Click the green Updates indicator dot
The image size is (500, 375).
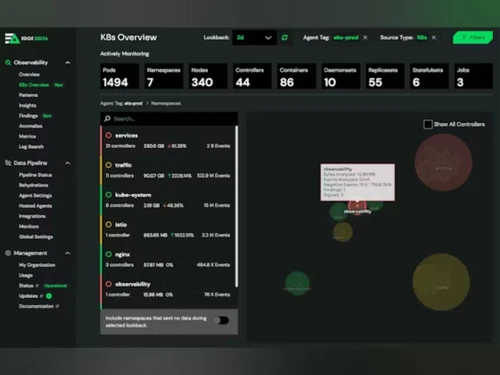click(49, 296)
